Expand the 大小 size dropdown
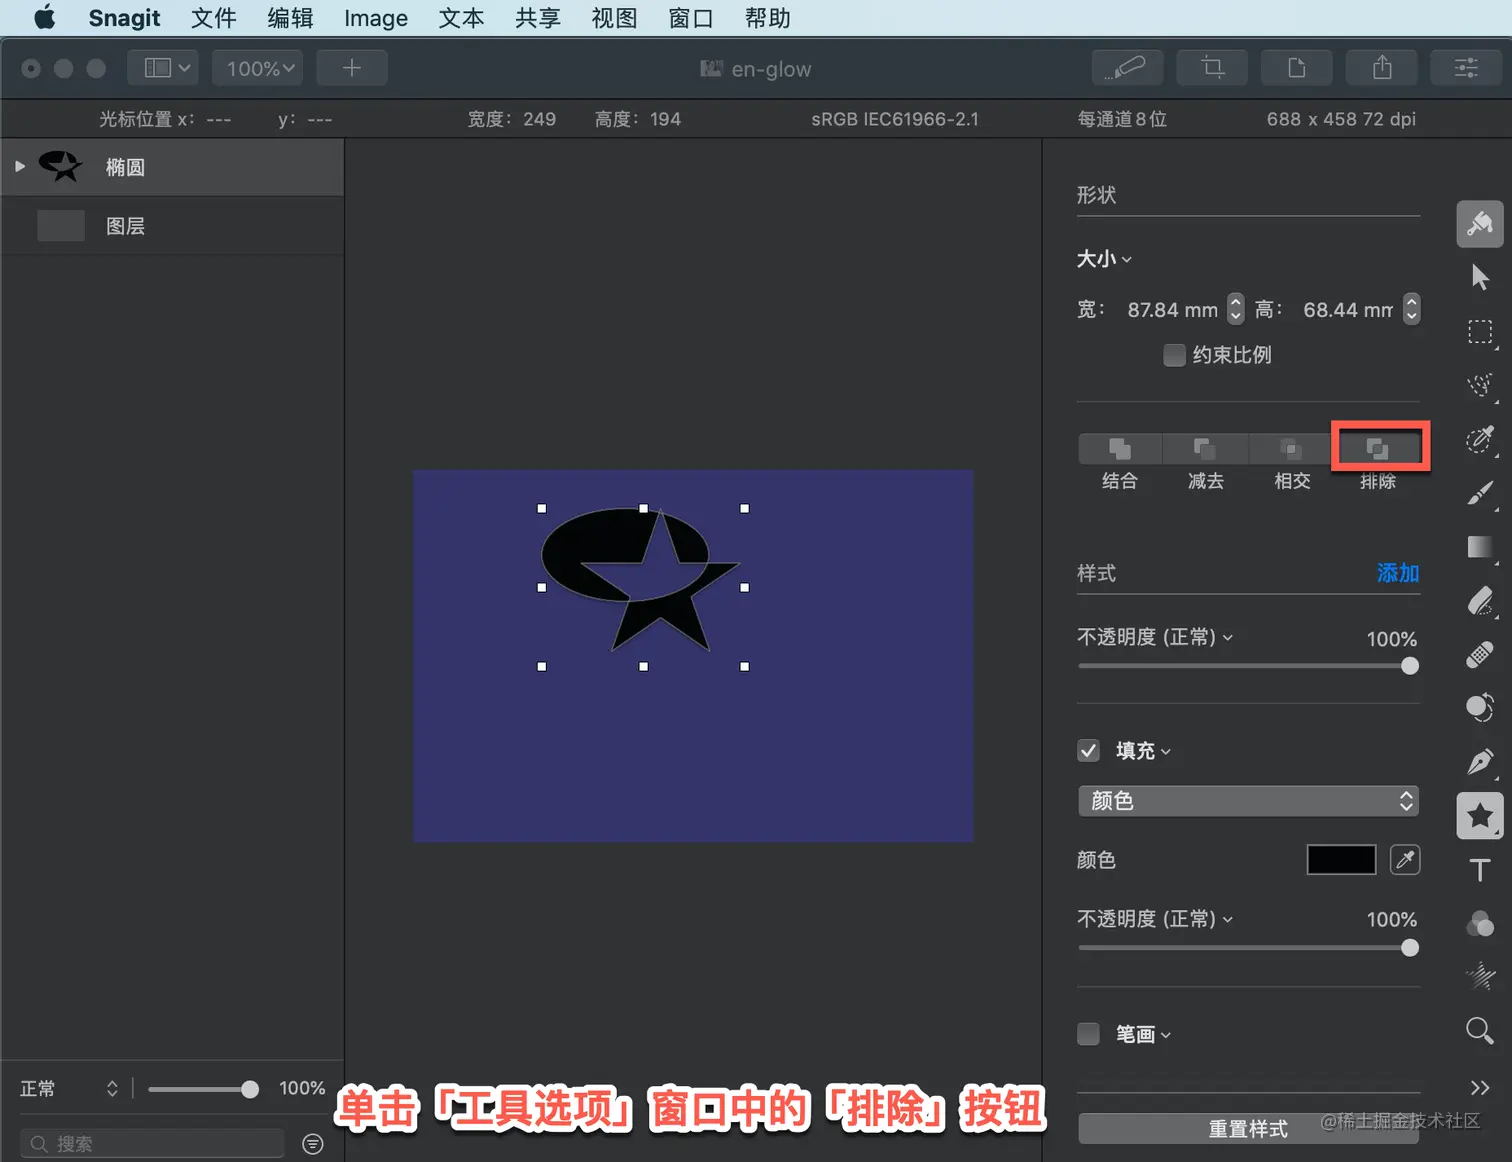1512x1162 pixels. click(x=1104, y=259)
